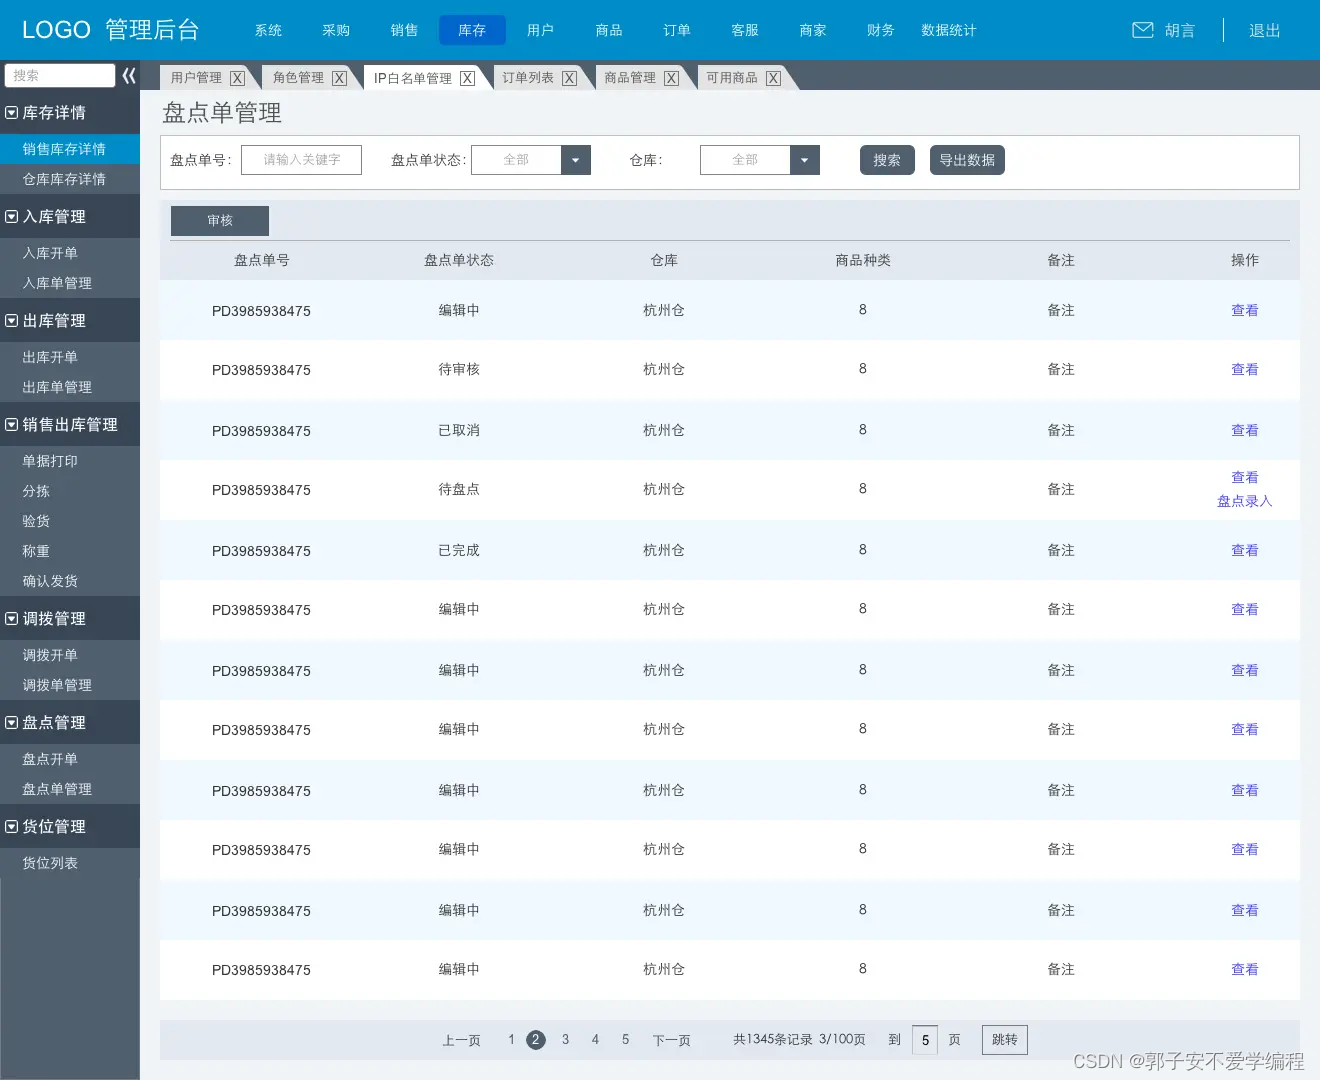Focus the 盘点单号 keyword input field
The height and width of the screenshot is (1080, 1320).
pyautogui.click(x=301, y=160)
